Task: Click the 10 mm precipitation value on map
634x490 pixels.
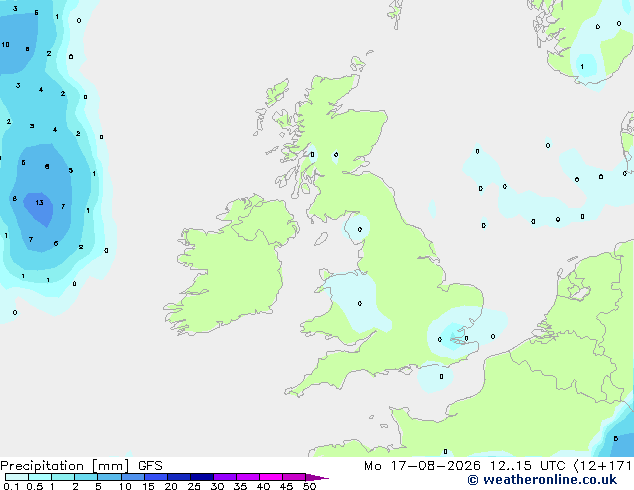Action: coord(5,44)
